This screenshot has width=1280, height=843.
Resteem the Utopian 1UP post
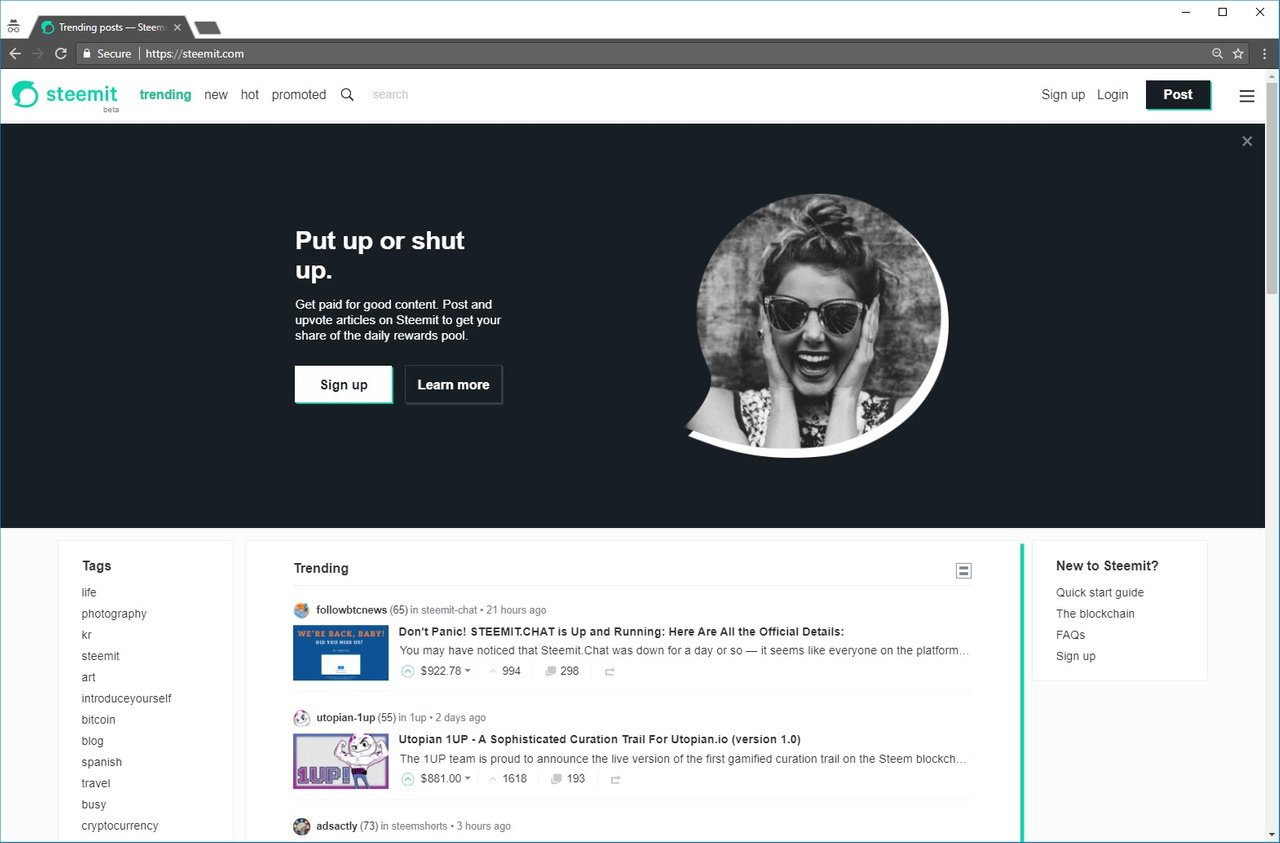point(616,780)
